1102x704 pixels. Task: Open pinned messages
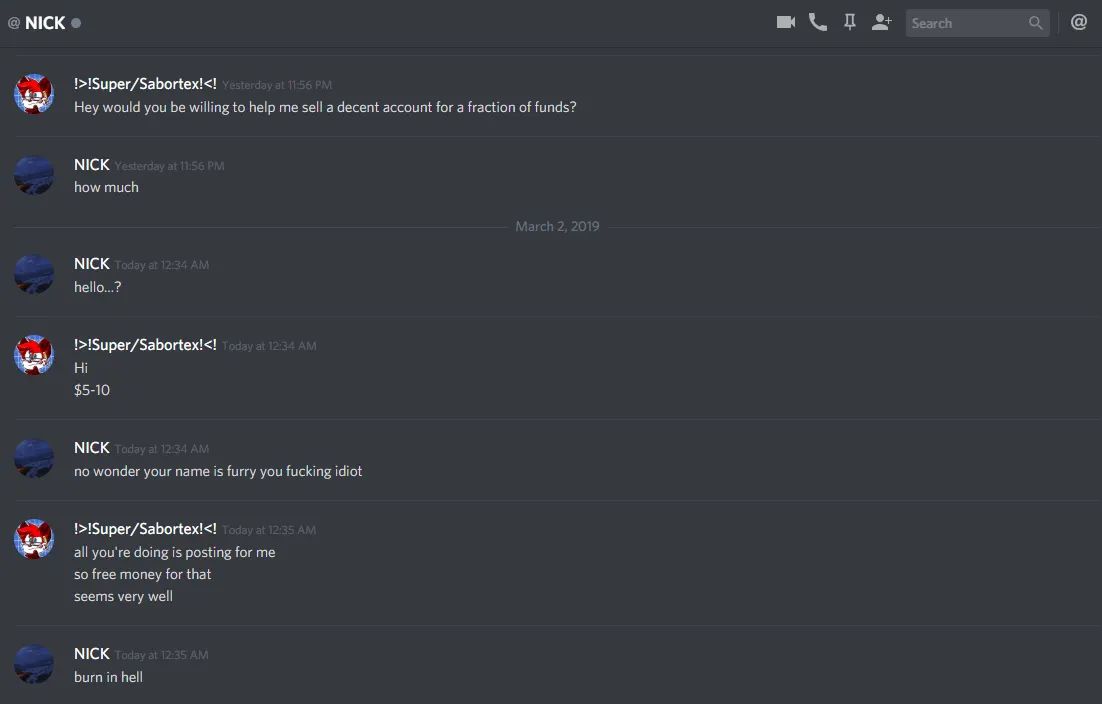tap(850, 22)
